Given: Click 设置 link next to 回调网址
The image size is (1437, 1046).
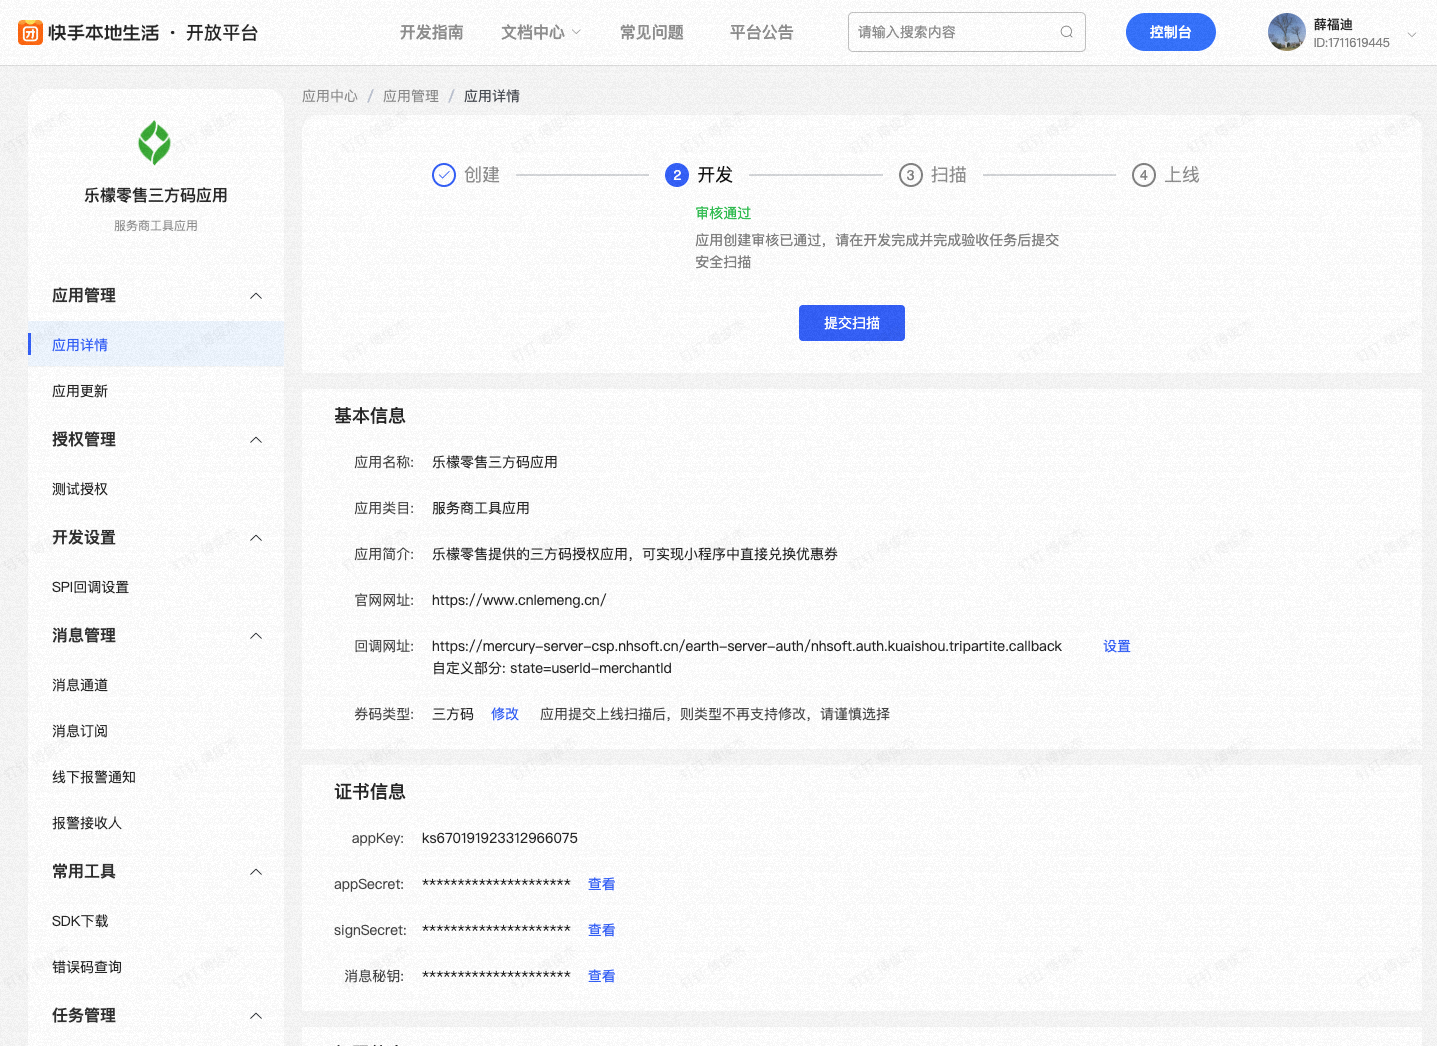Looking at the screenshot, I should point(1117,646).
